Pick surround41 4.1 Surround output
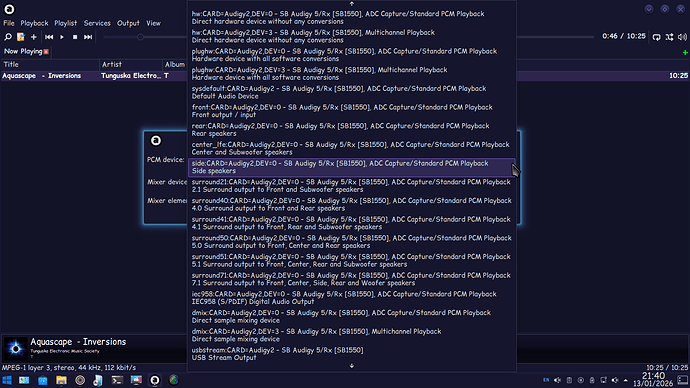The width and height of the screenshot is (690, 388). (352, 223)
